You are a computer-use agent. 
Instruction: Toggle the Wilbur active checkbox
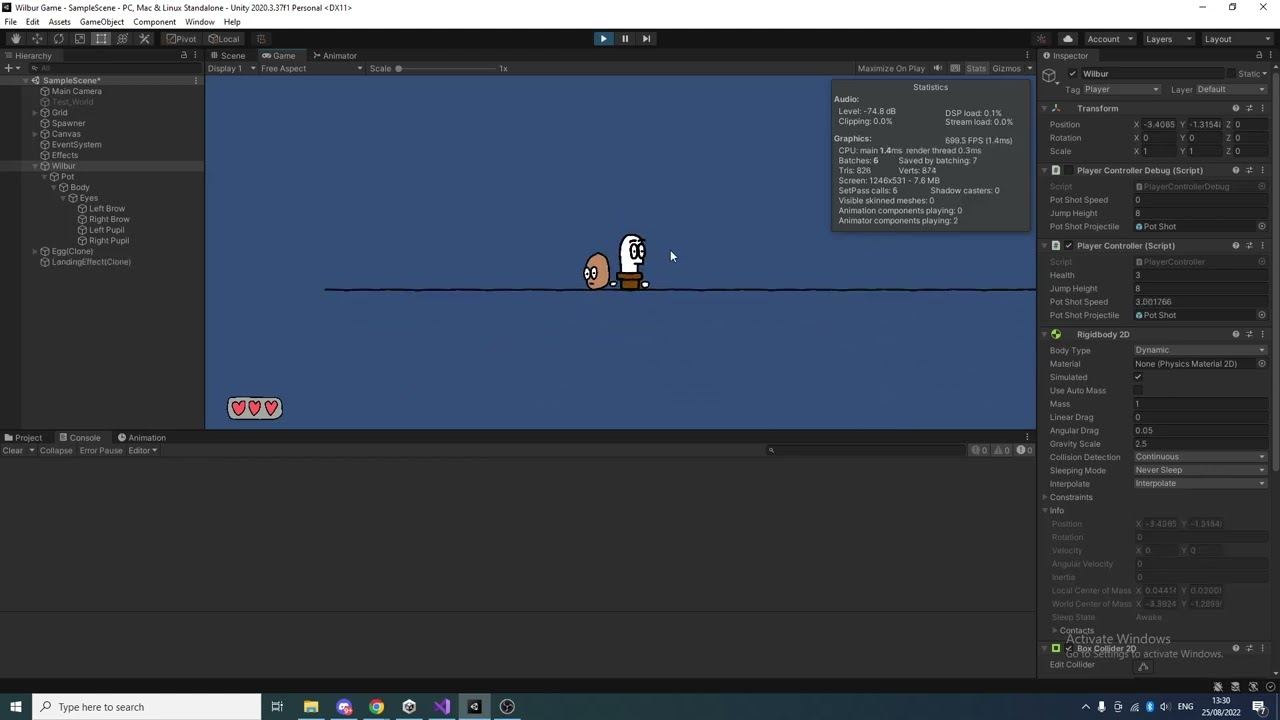click(1072, 73)
